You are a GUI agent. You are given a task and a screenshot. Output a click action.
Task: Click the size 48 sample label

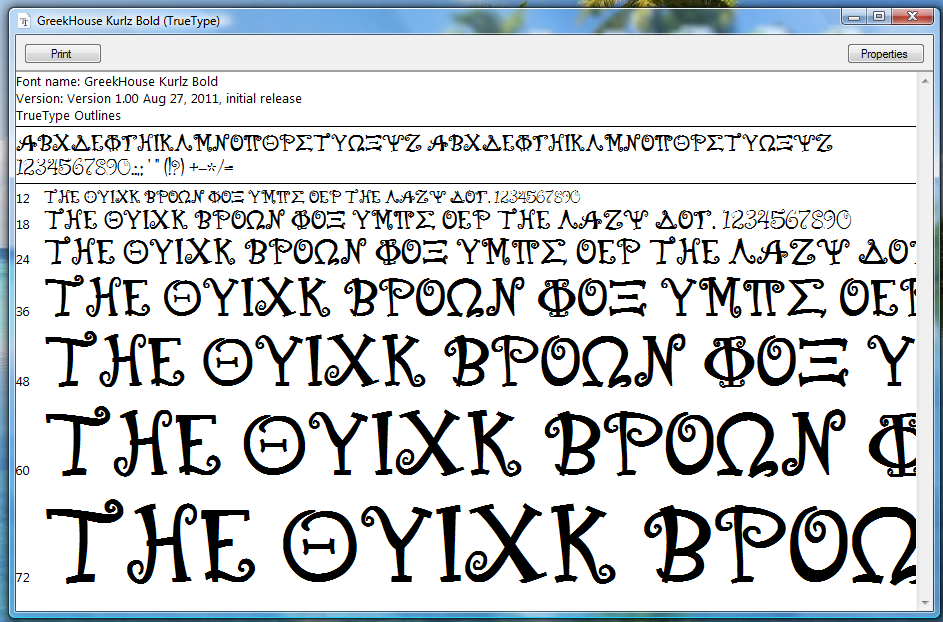pyautogui.click(x=23, y=382)
